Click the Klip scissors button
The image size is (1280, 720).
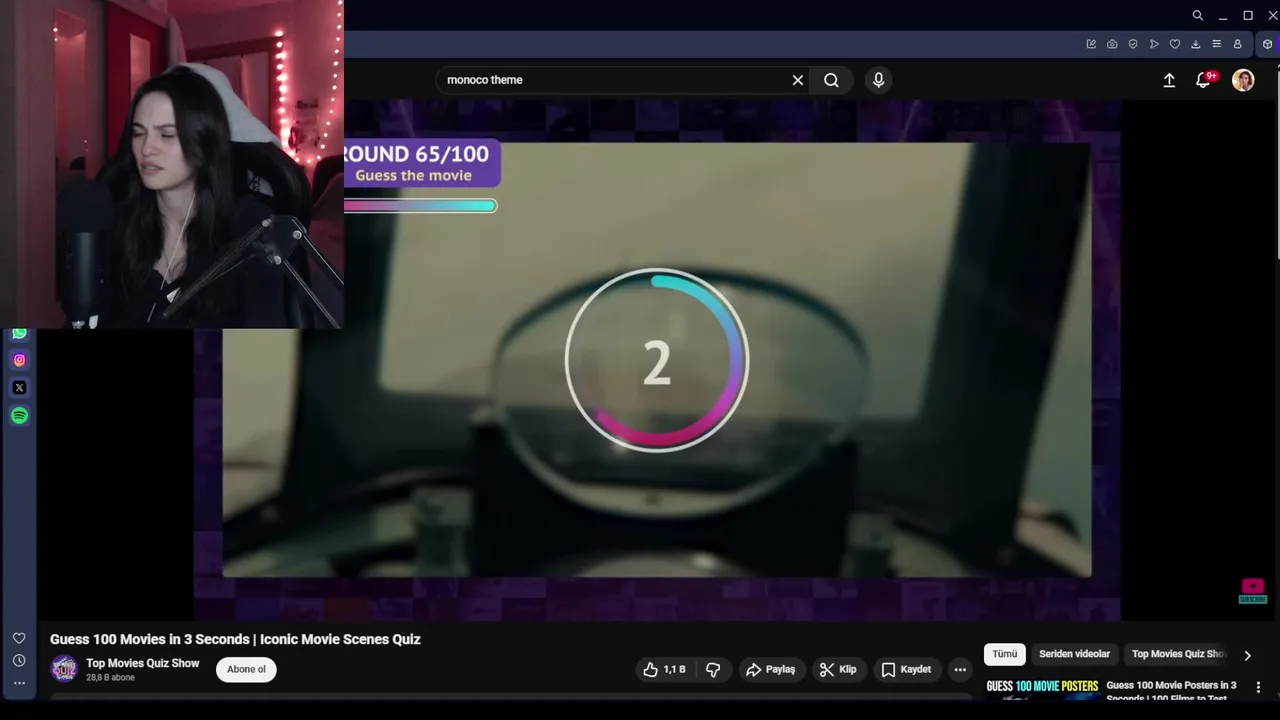tap(838, 670)
